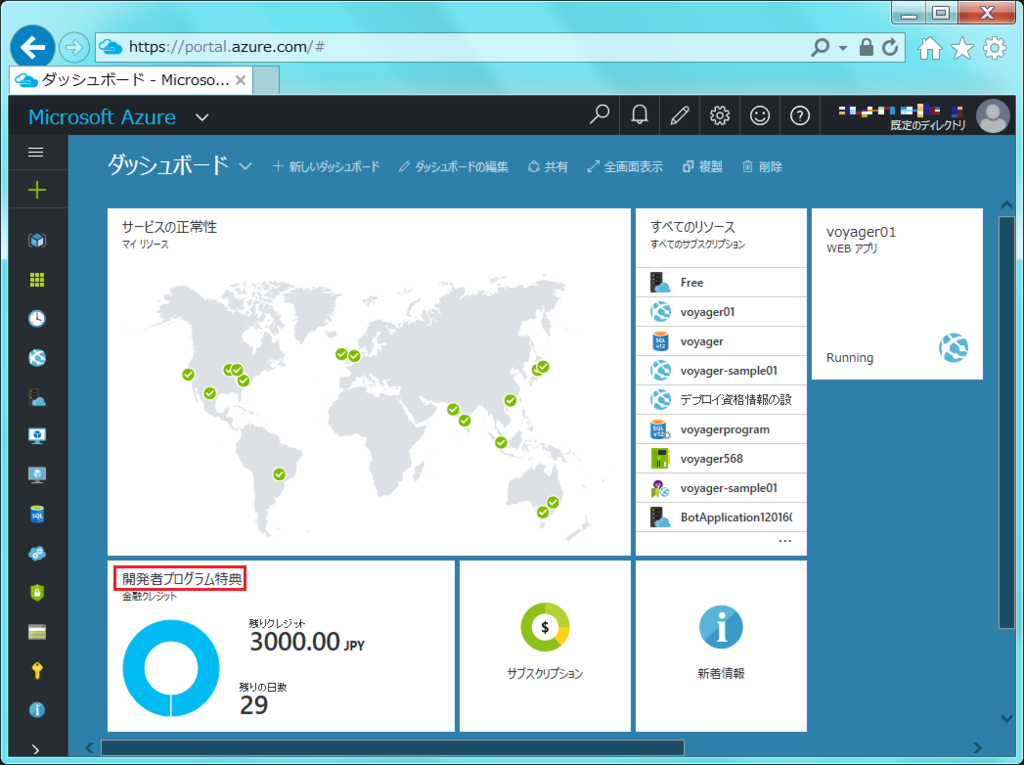1024x765 pixels.
Task: Select the voyagerprogram resource row
Action: [721, 429]
